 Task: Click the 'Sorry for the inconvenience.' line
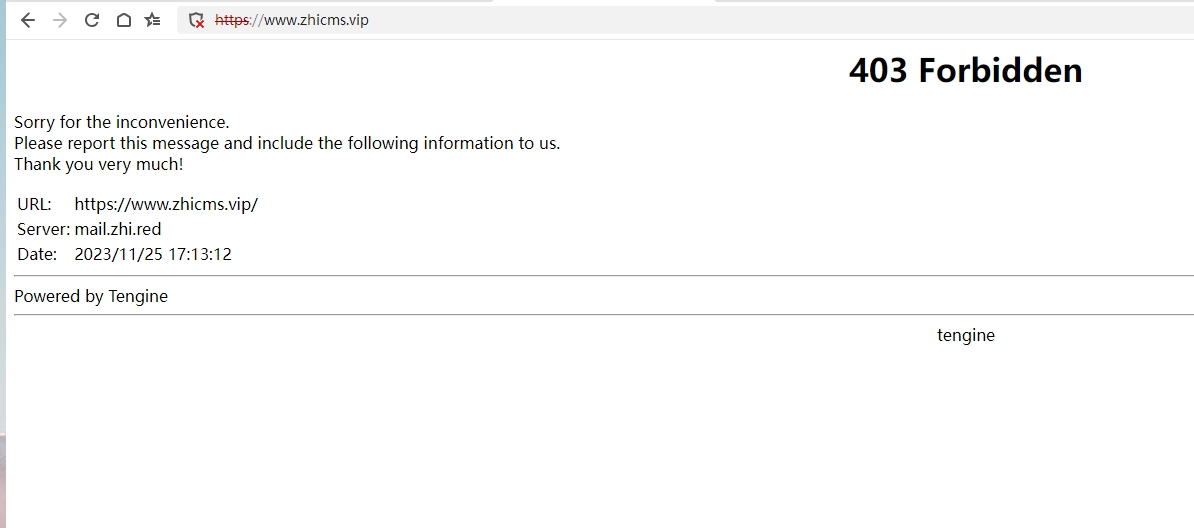click(x=122, y=122)
